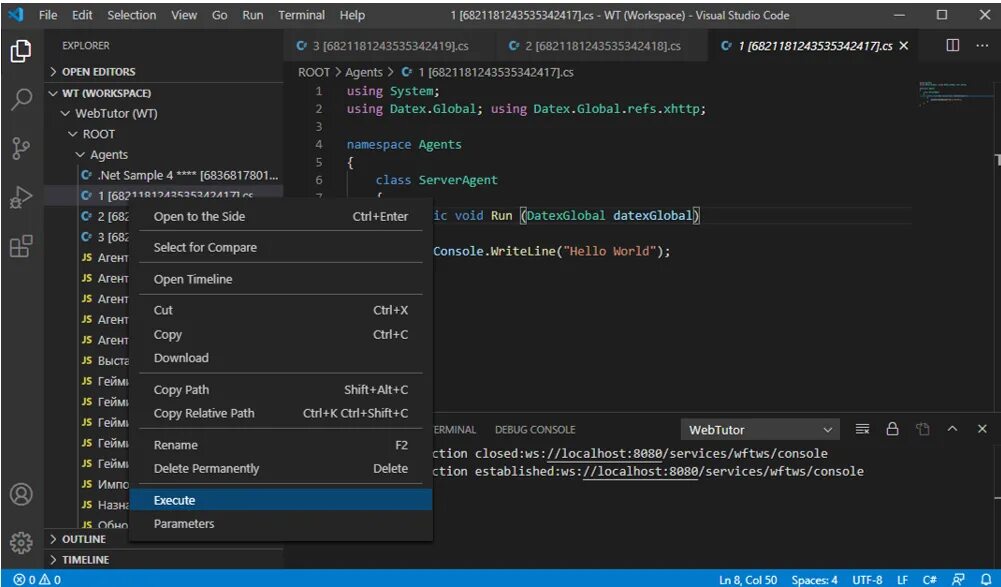Switch to the 3 [6821181243535342419].cs tab

point(389,46)
